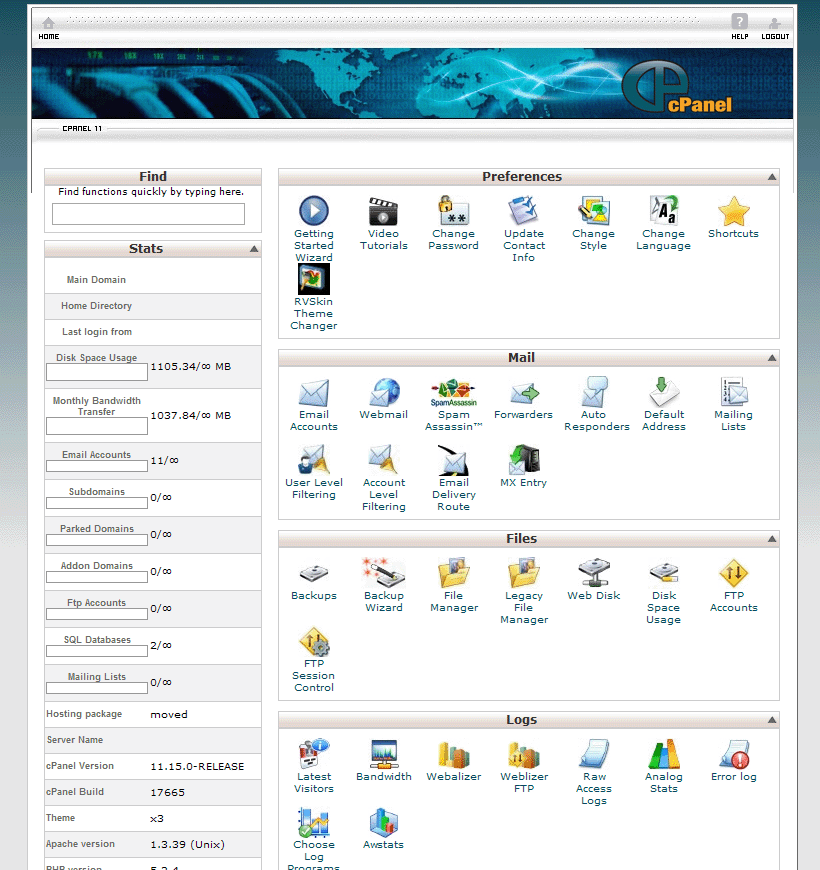Collapse the Logs section
The image size is (820, 870).
[x=772, y=720]
